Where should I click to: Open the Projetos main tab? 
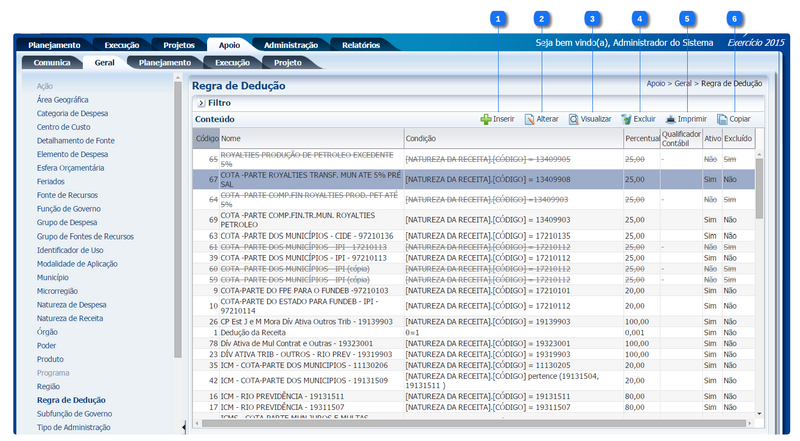tap(179, 45)
